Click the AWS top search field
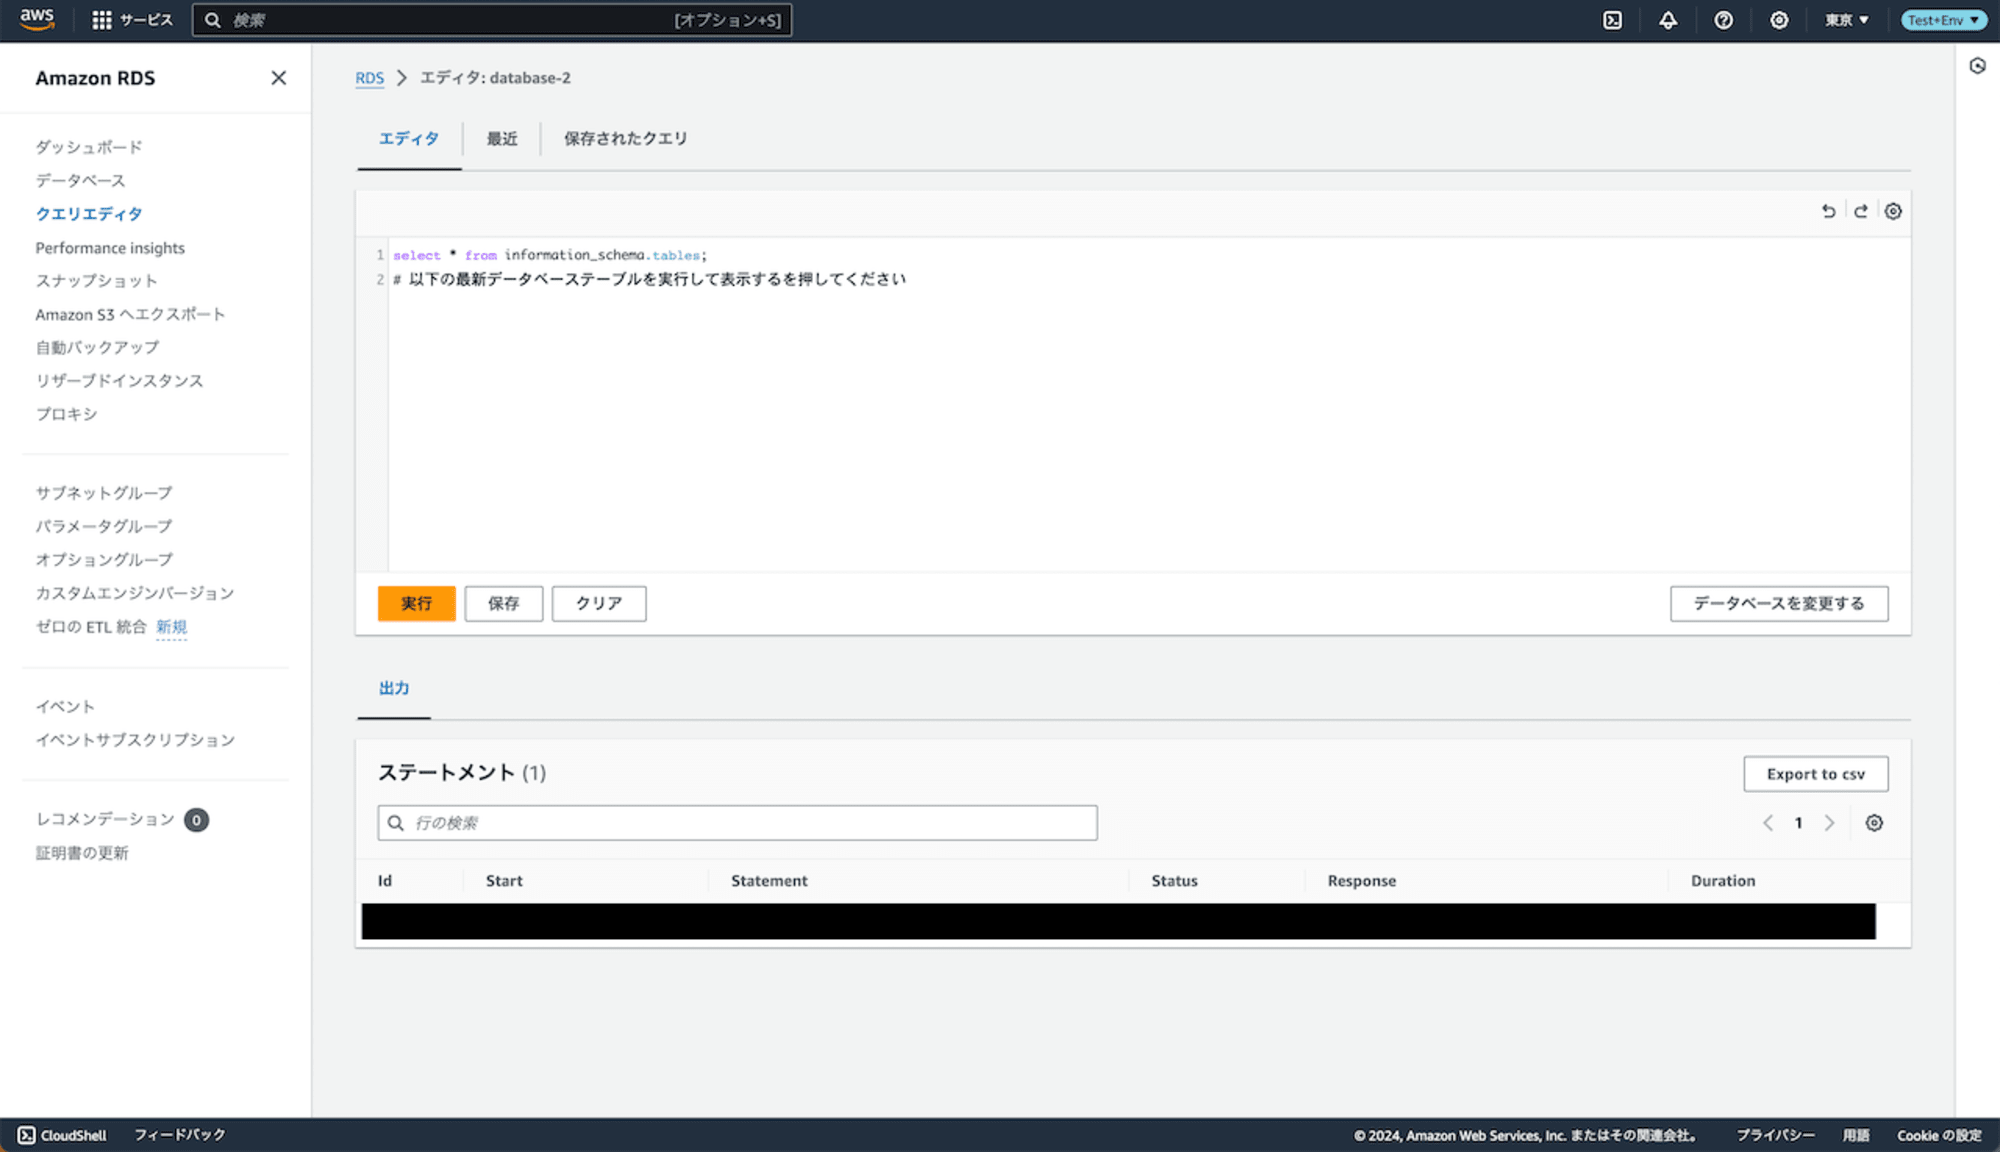 click(x=492, y=20)
